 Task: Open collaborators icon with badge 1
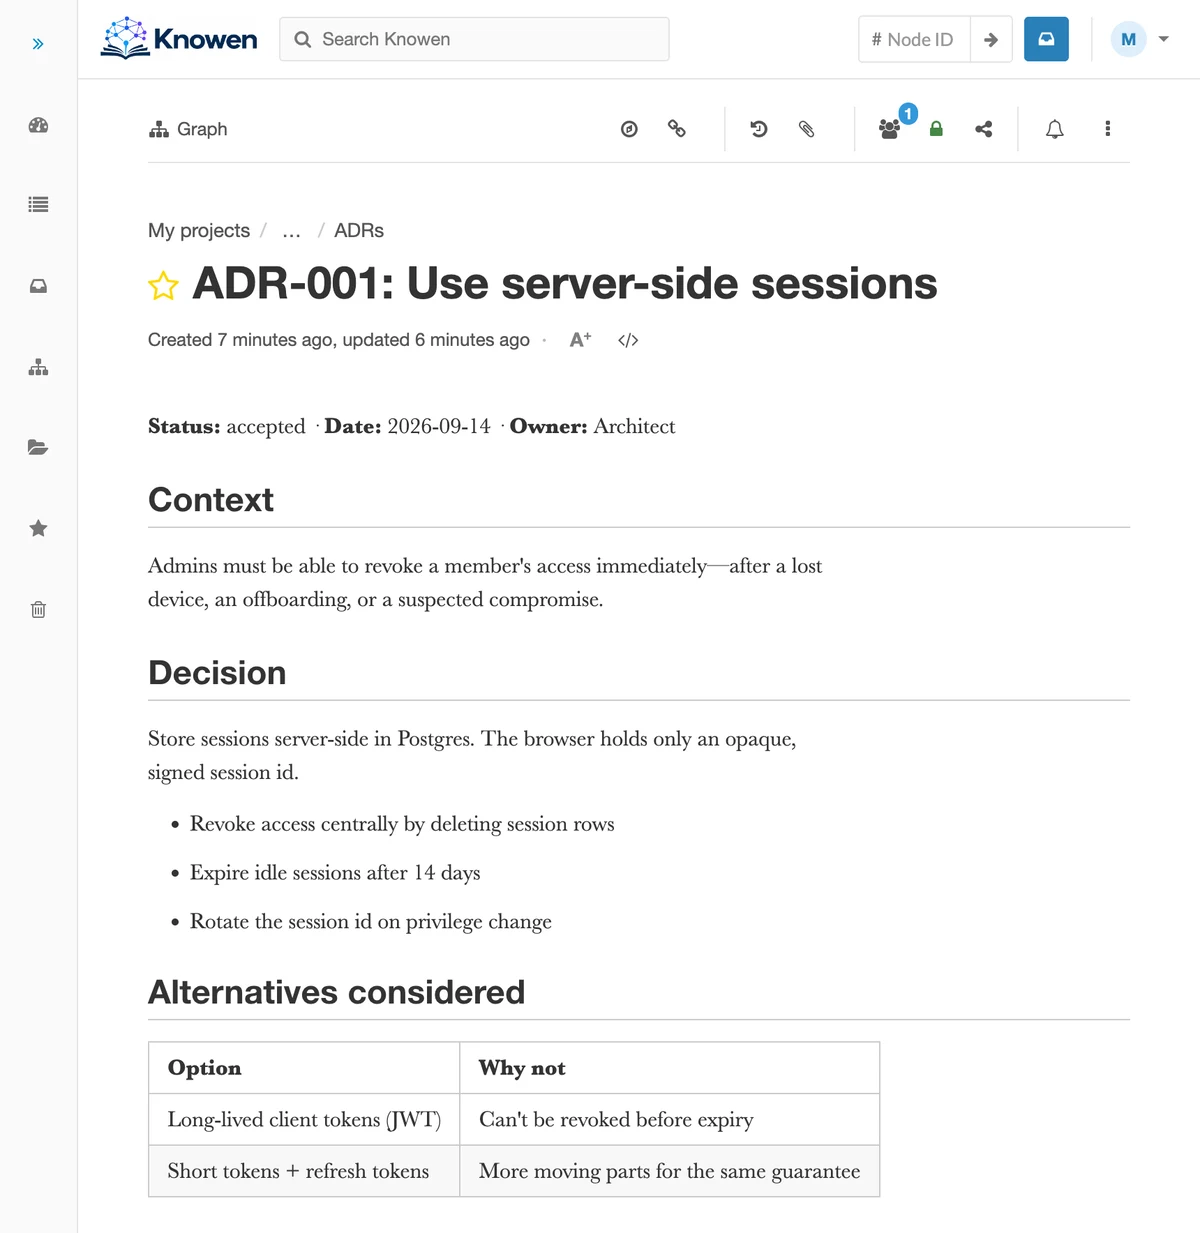891,127
